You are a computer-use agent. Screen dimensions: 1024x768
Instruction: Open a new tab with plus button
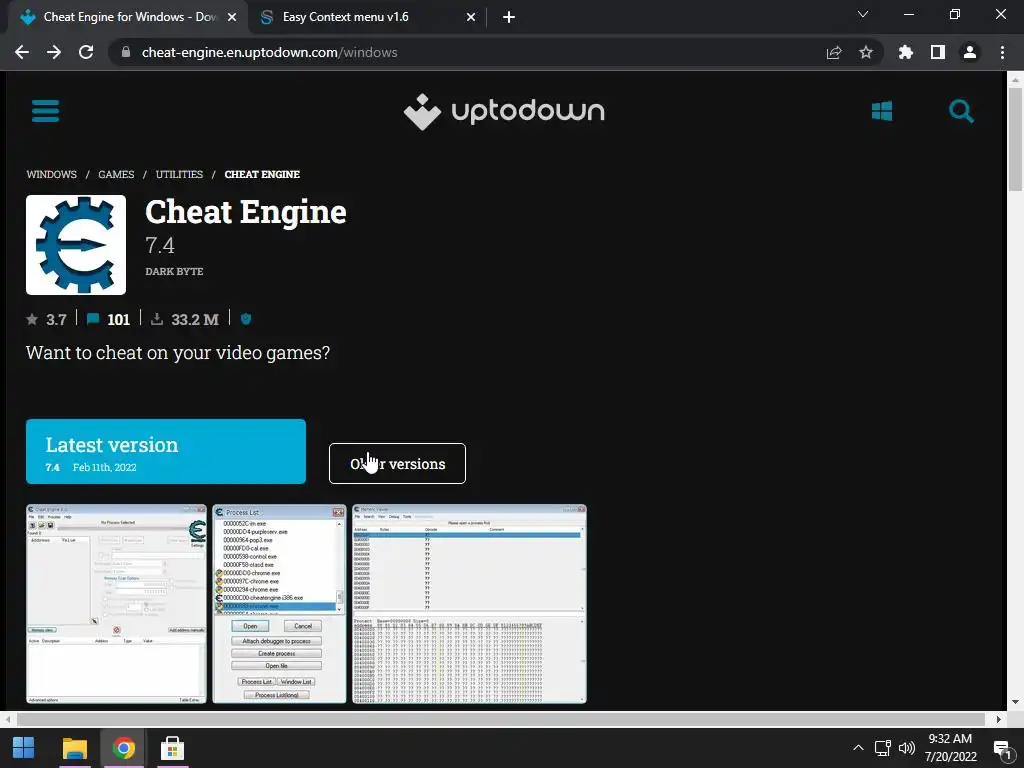509,18
